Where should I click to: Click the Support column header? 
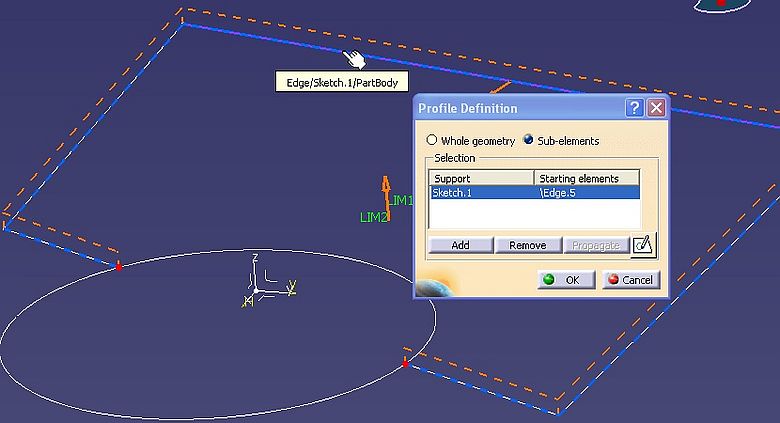click(x=481, y=178)
